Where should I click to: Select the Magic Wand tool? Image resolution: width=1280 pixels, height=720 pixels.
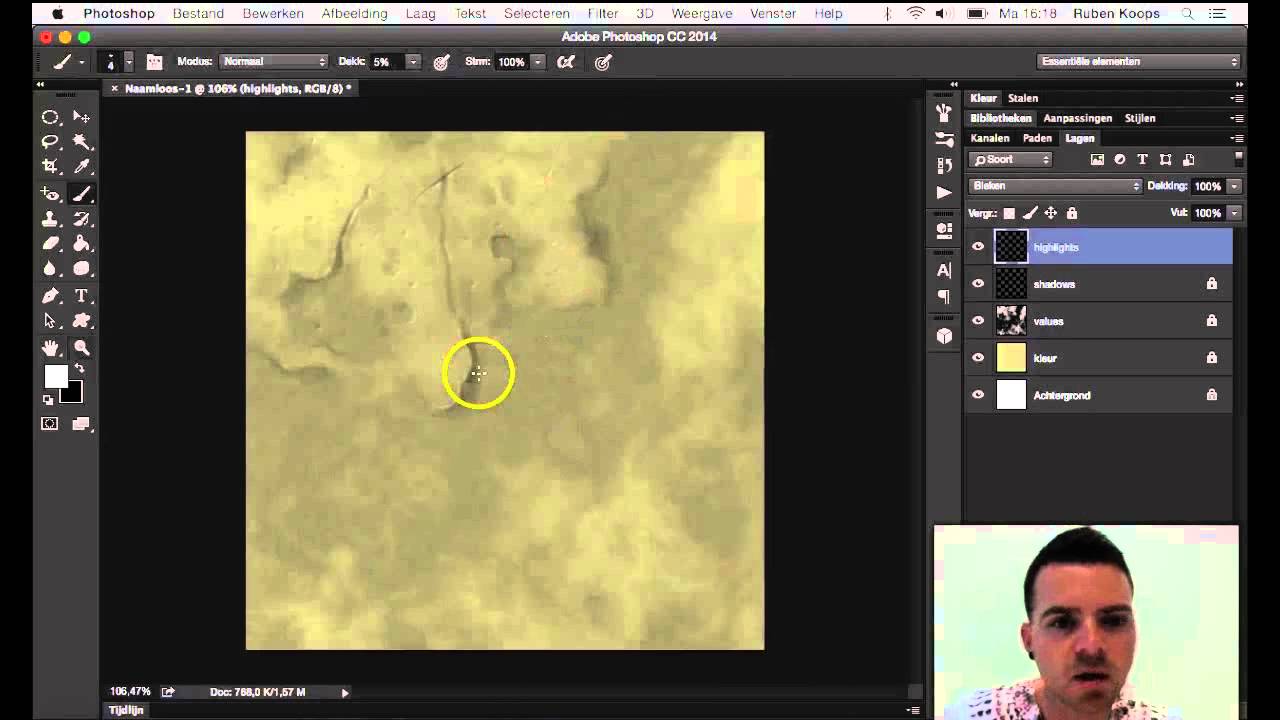click(x=82, y=142)
